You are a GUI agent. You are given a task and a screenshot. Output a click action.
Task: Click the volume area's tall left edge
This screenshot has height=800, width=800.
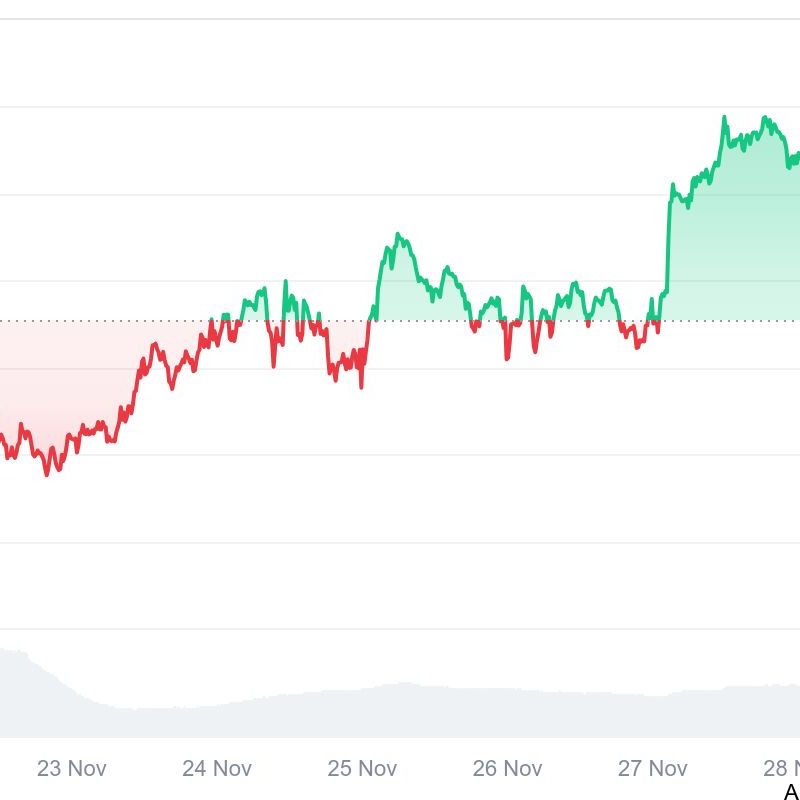tap(10, 690)
